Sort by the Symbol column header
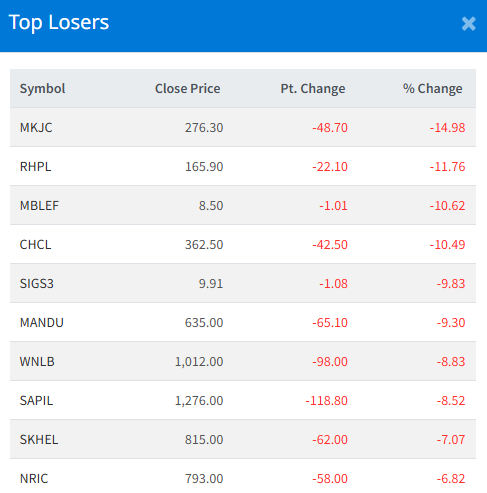Viewport: 487px width, 493px height. tap(42, 89)
